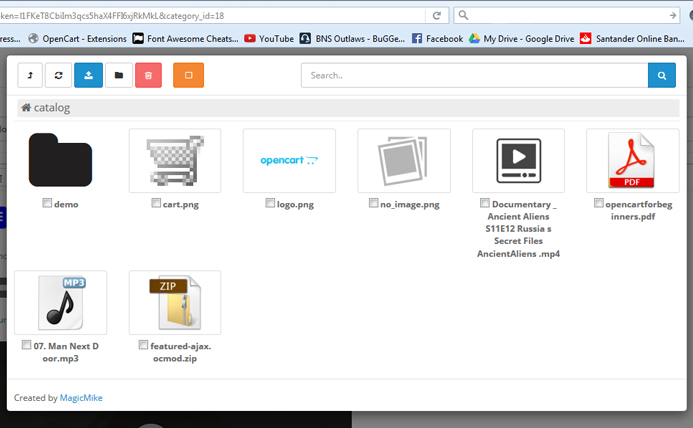Open the Facebook bookmark

pos(438,38)
